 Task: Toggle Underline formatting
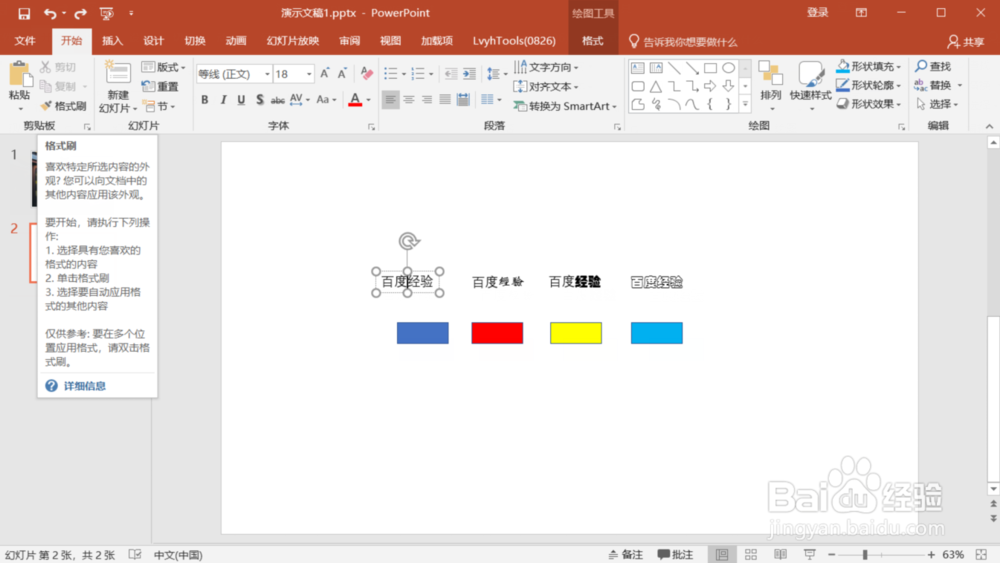point(241,99)
